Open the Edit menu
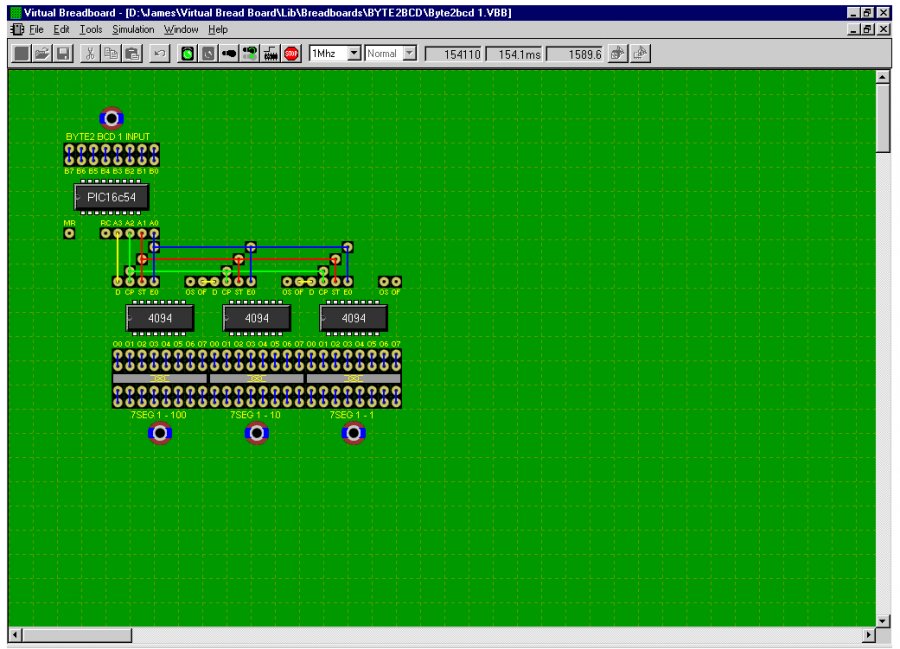This screenshot has height=649, width=900. (x=61, y=29)
